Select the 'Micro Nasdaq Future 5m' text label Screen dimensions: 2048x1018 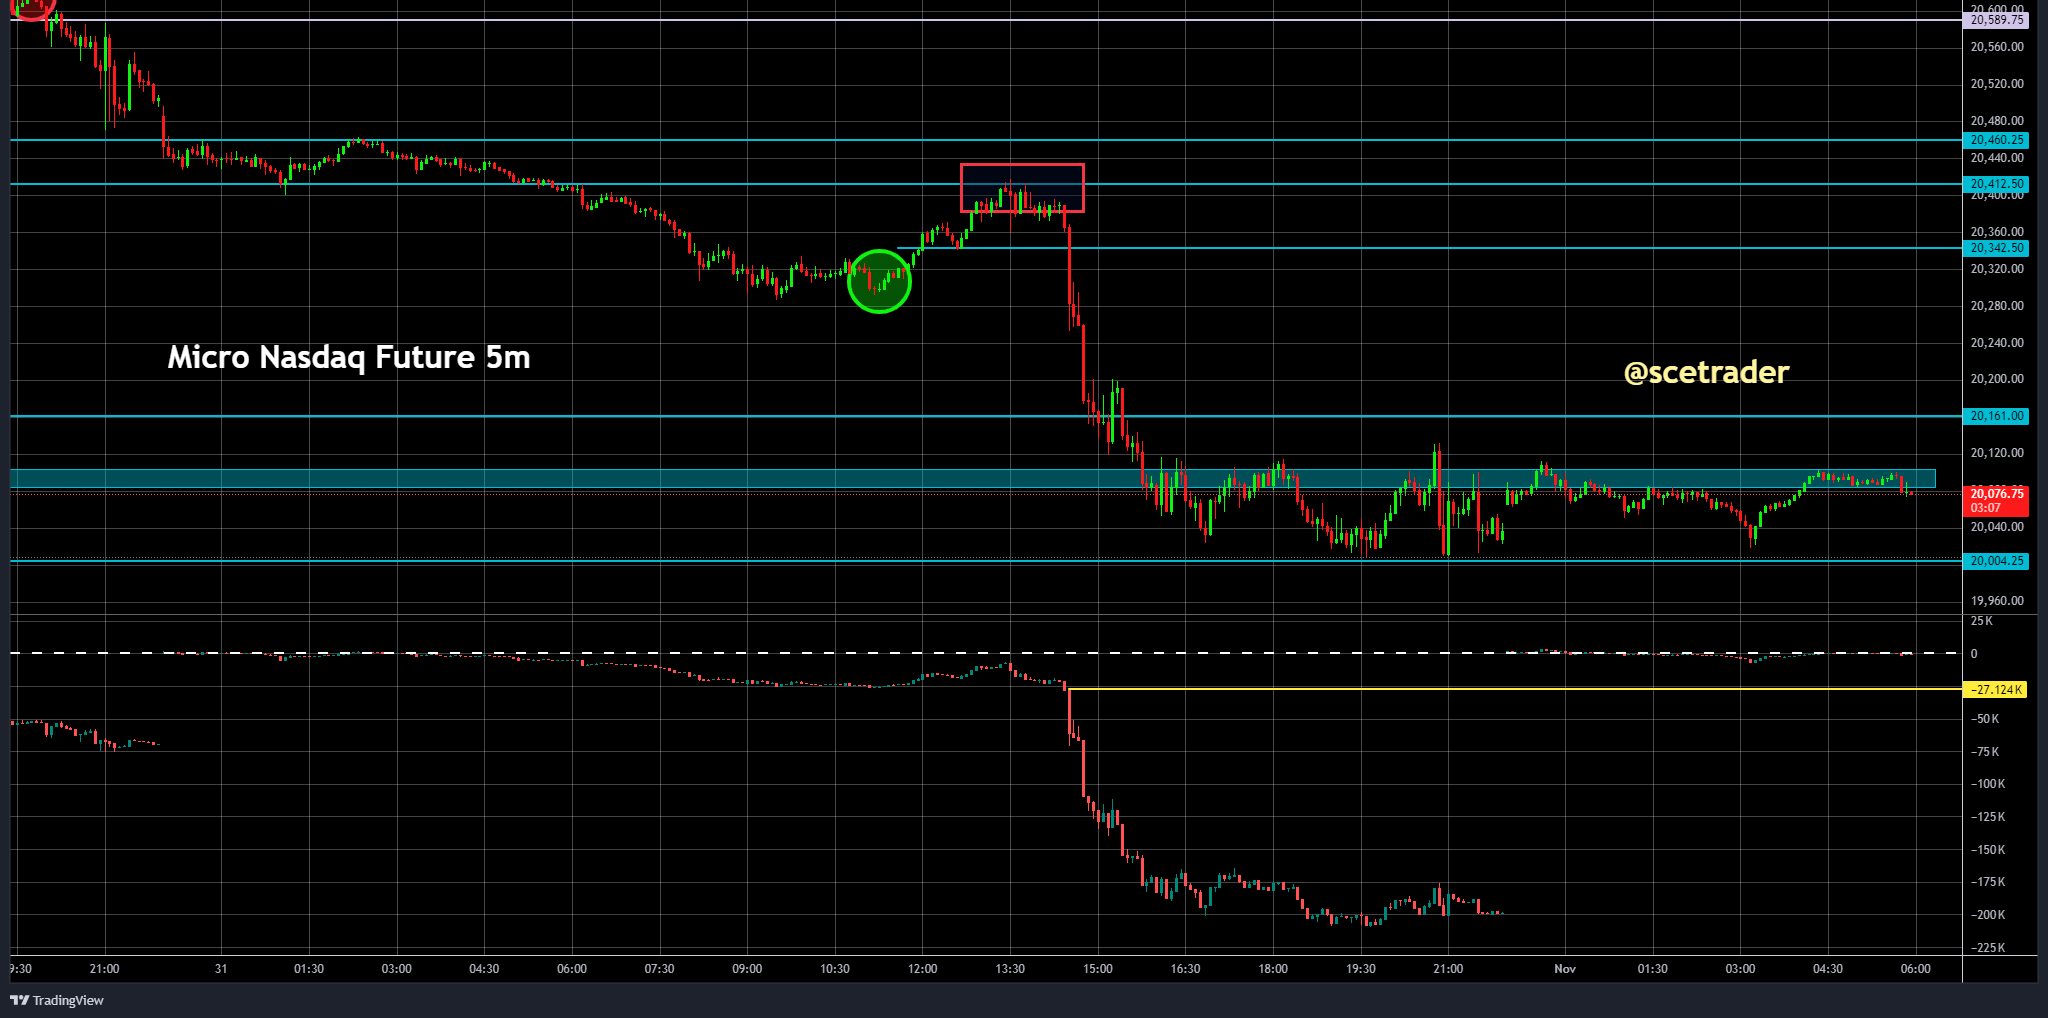coord(349,357)
